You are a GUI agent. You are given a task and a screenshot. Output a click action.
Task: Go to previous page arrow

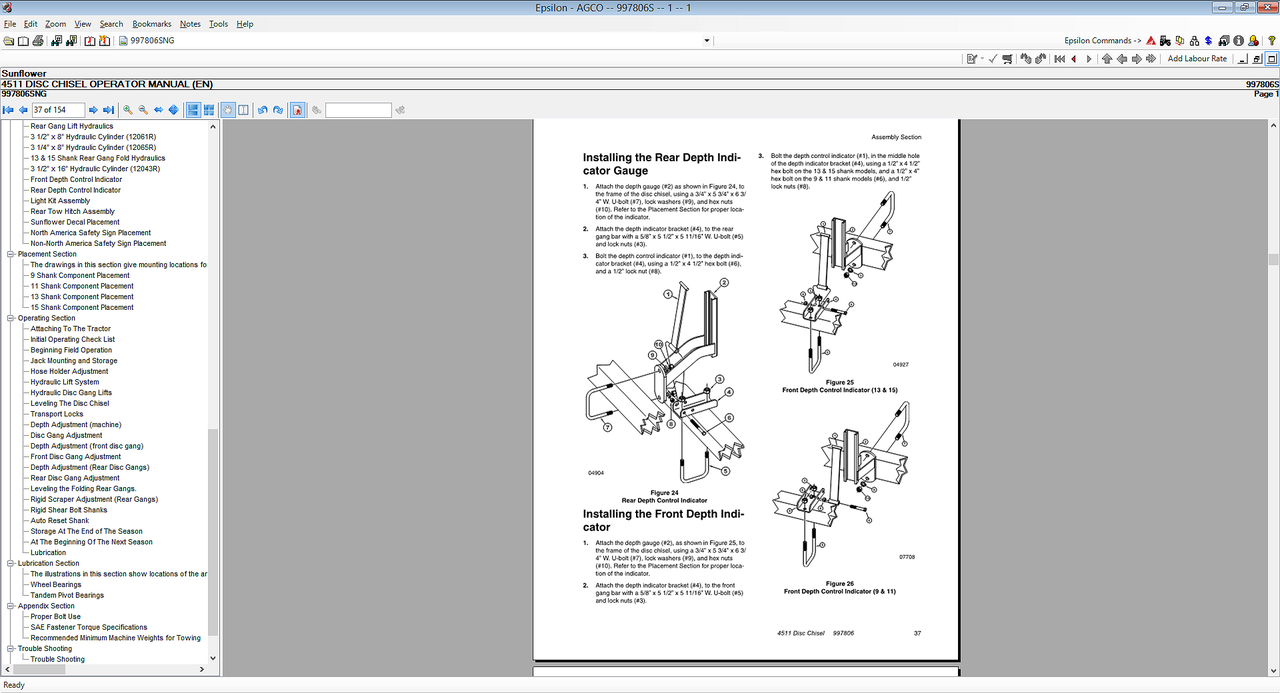[x=23, y=110]
